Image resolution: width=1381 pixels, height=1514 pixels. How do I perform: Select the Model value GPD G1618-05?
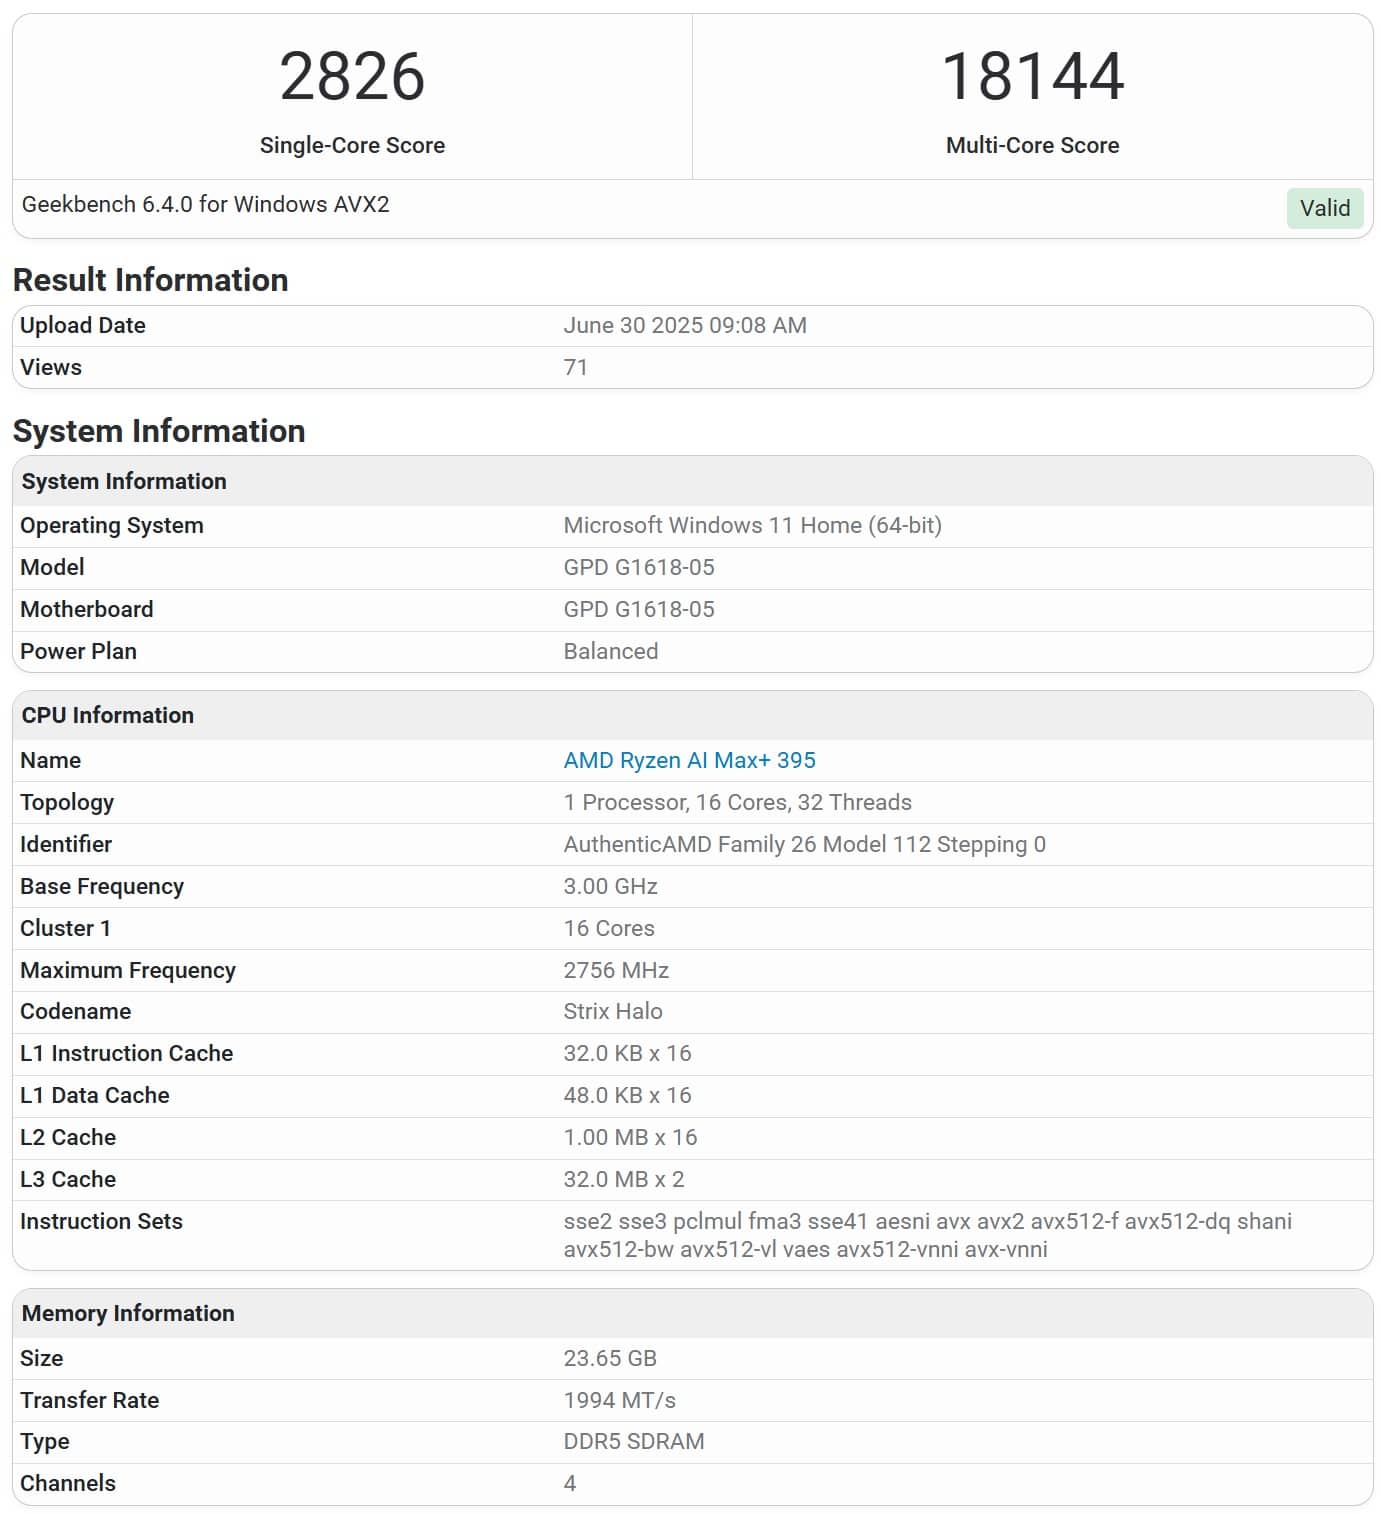click(x=639, y=567)
